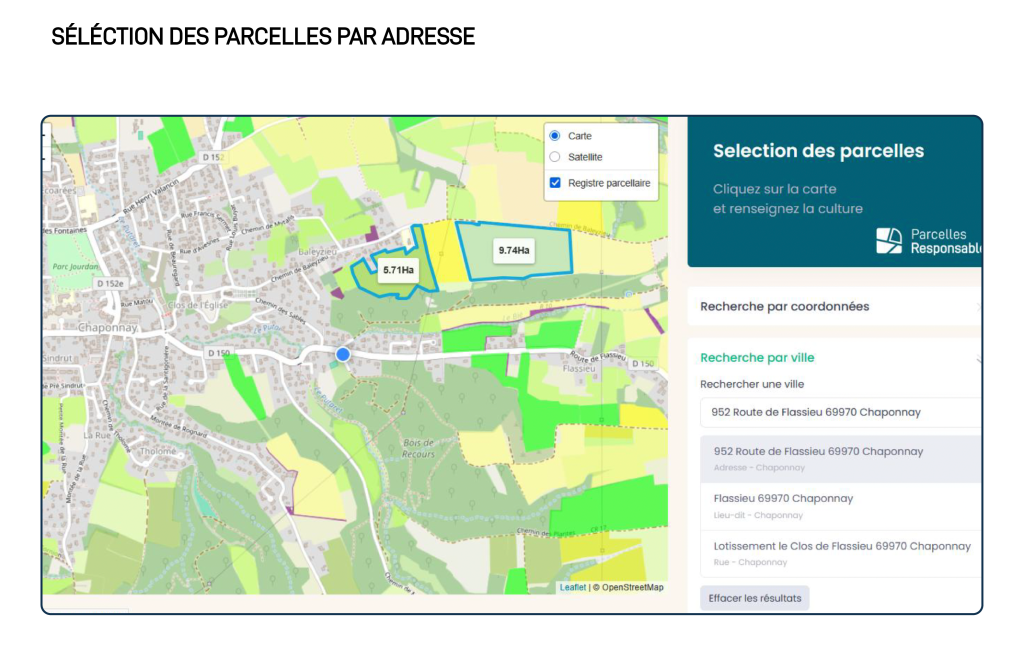Screen dimensions: 1024x649
Task: Click the Leaflet attribution link
Action: [x=571, y=586]
